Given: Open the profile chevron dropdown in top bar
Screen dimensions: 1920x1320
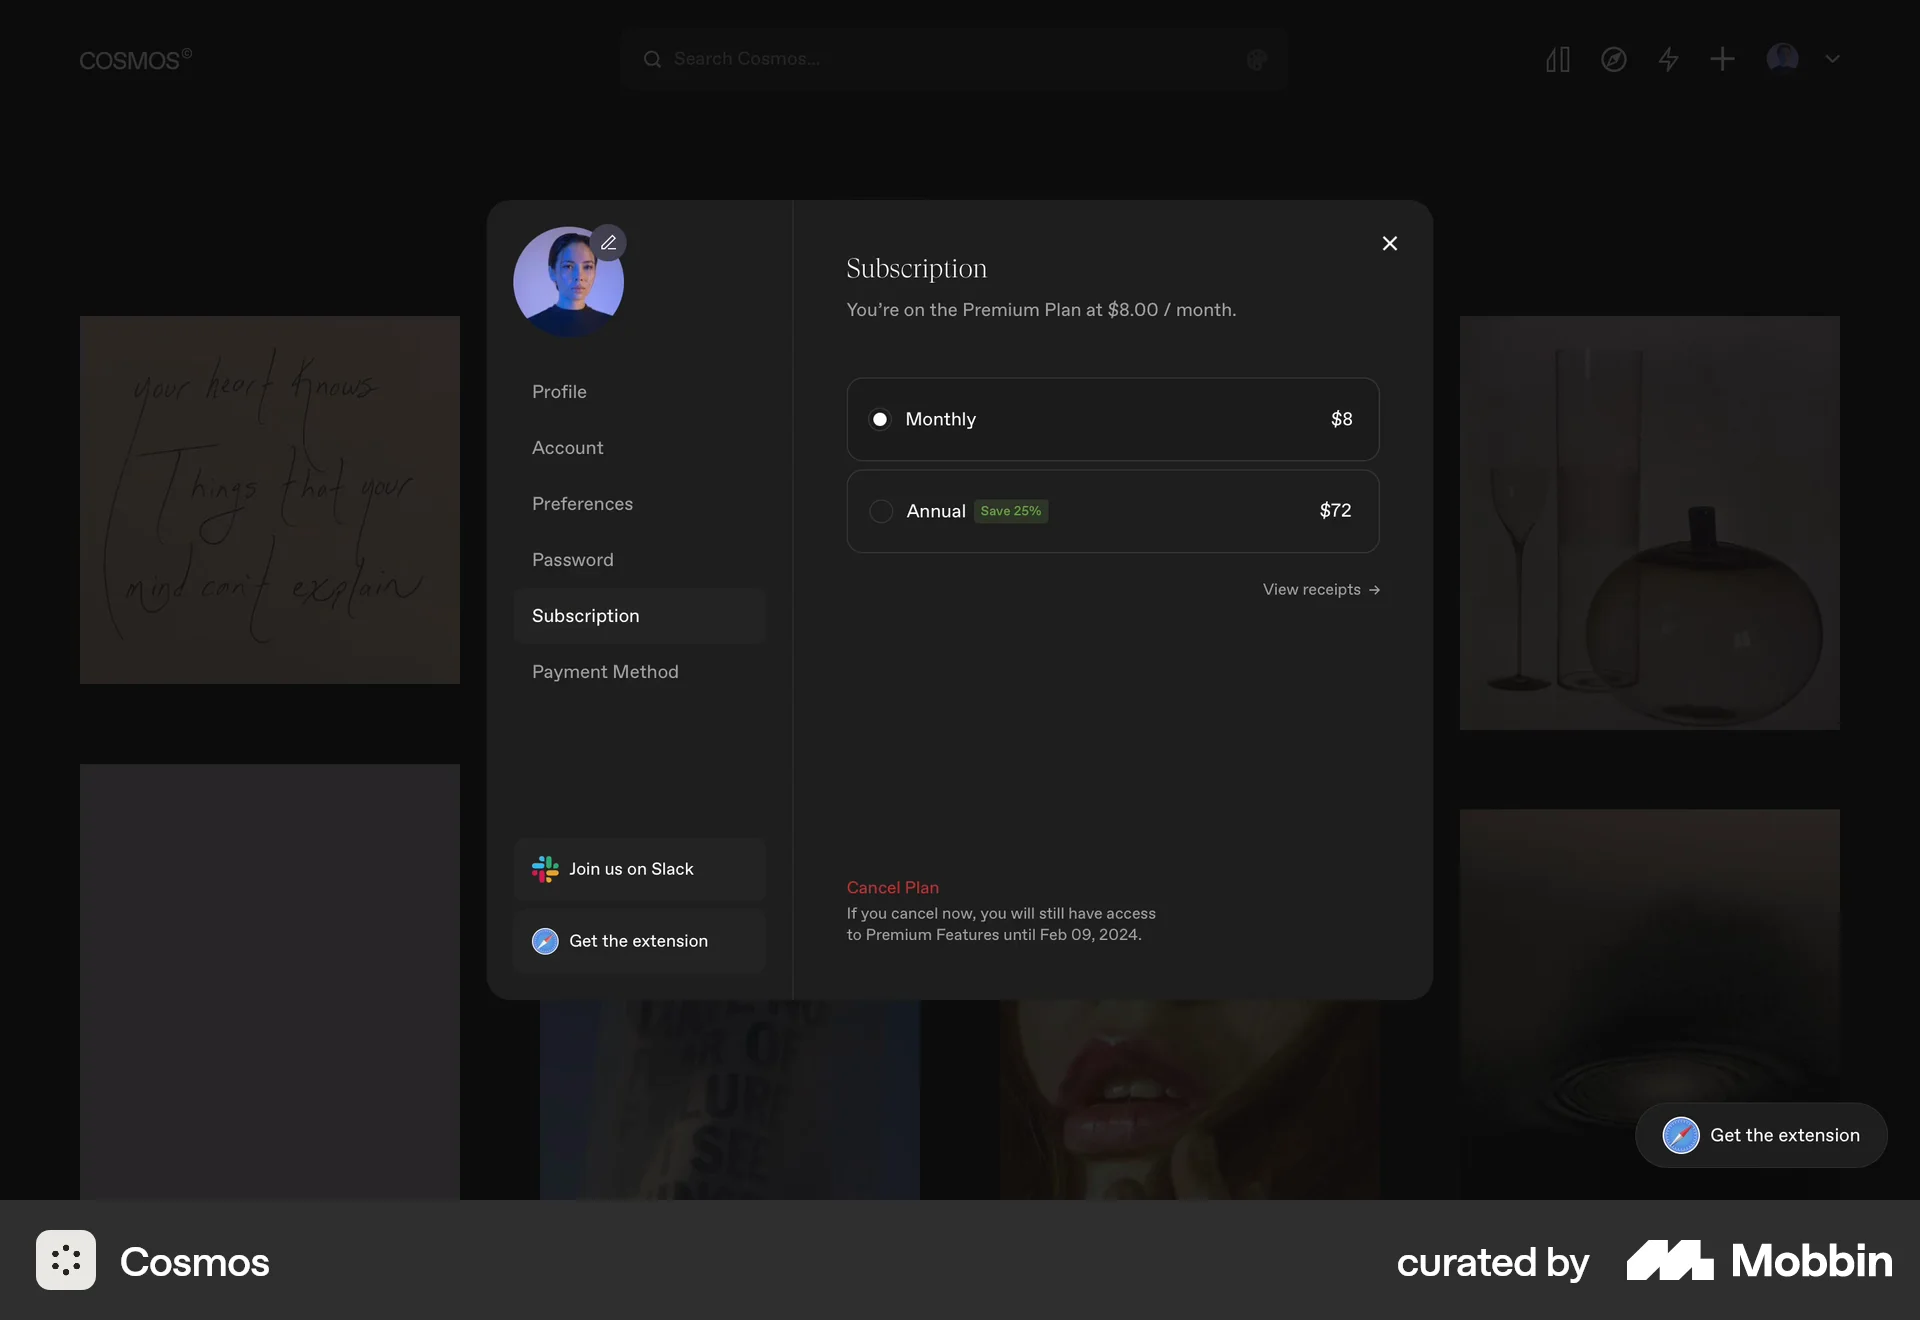Looking at the screenshot, I should coord(1833,59).
